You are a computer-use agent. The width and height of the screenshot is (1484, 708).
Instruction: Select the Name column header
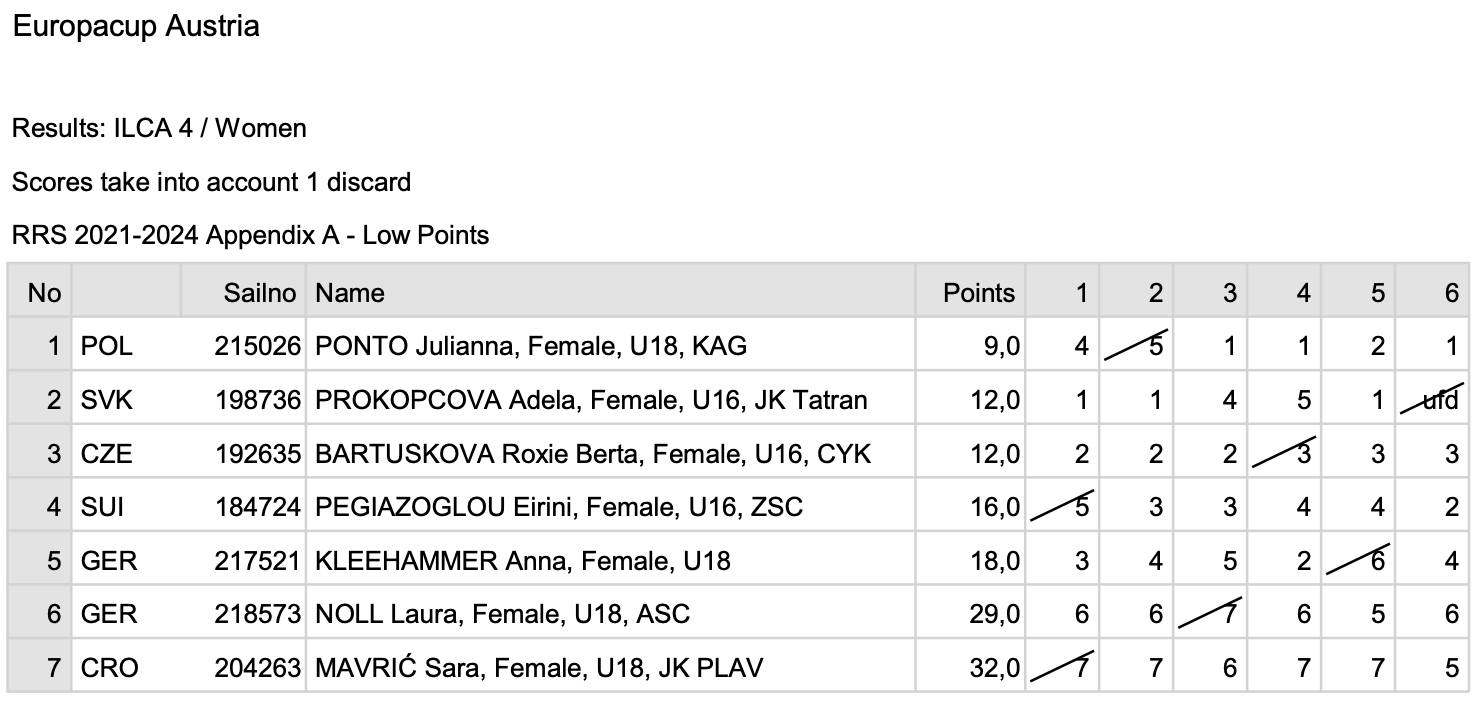[611, 292]
